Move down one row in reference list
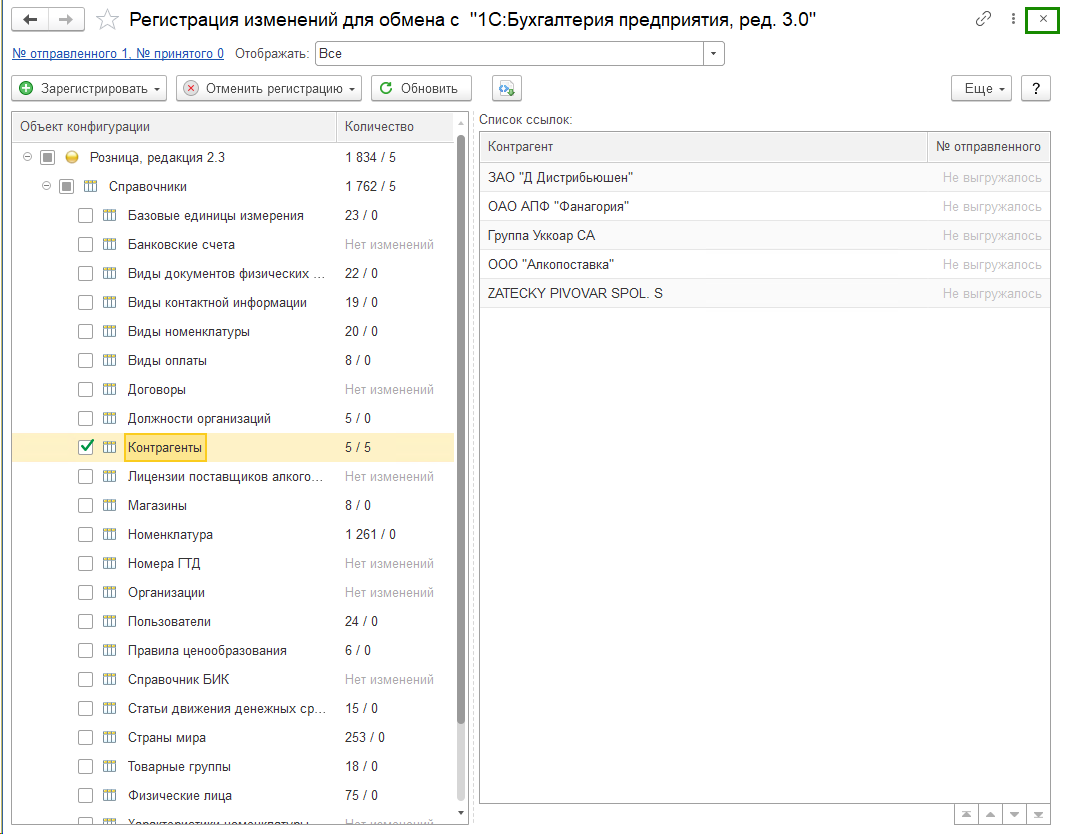Screen dimensions: 1069x834 [1014, 814]
